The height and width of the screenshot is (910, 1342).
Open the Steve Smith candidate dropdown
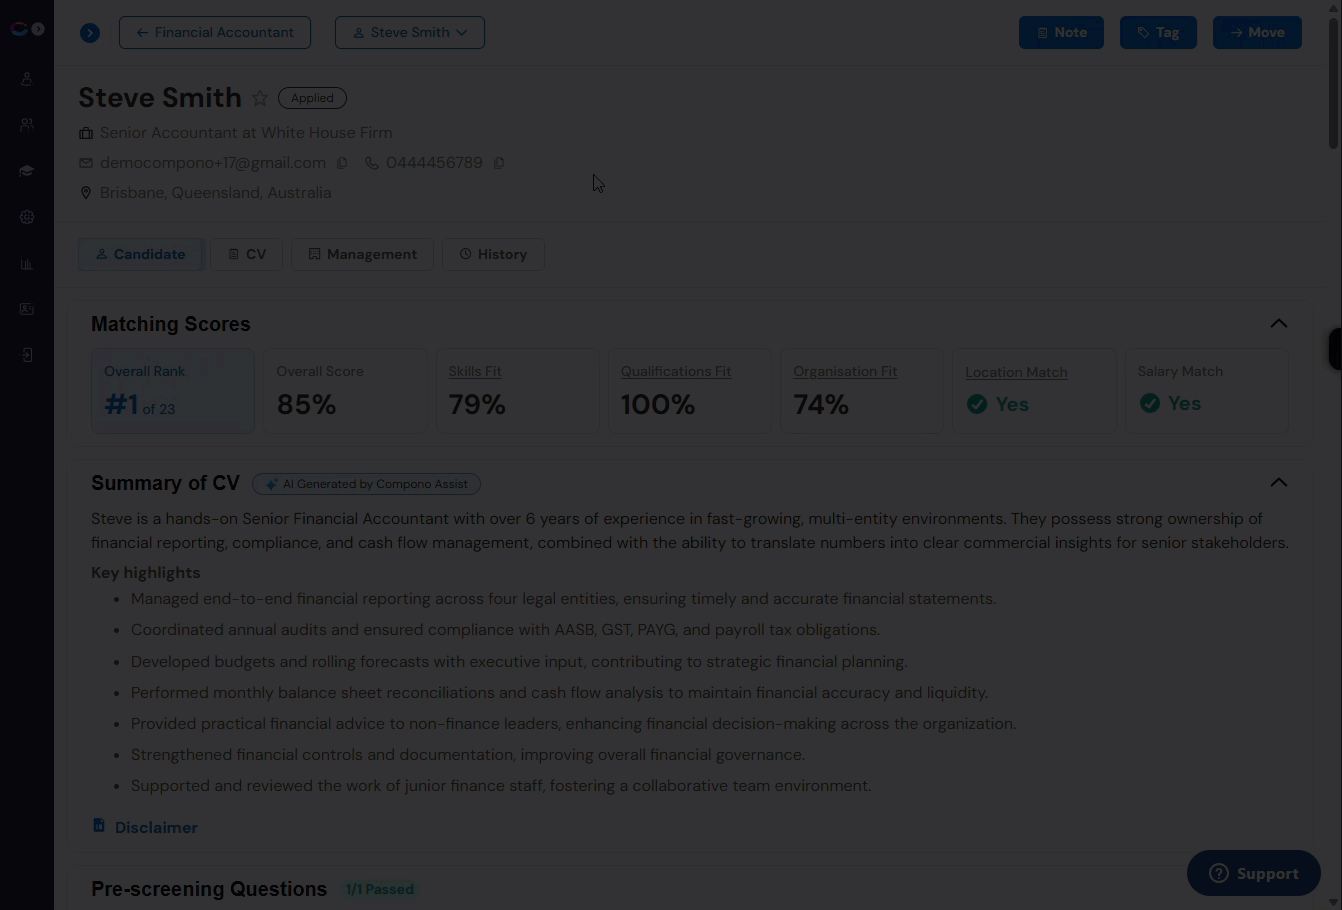pos(410,32)
